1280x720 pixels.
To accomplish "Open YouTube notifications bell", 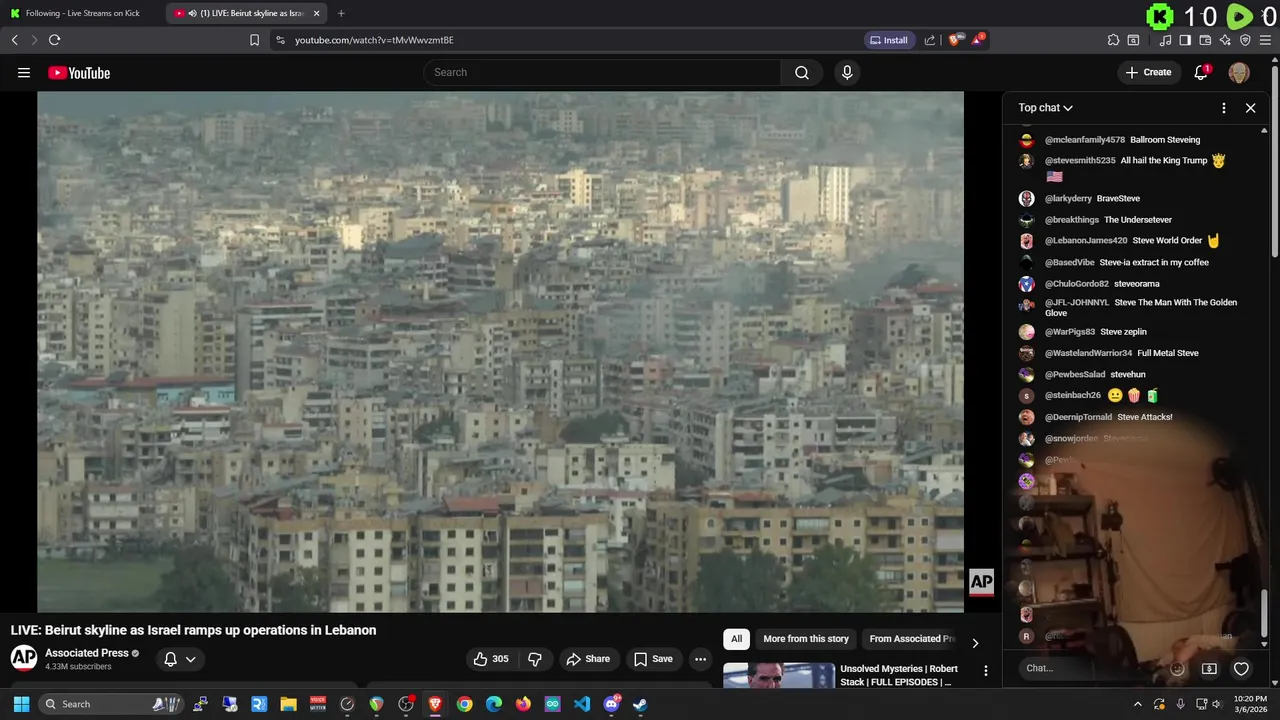I will [x=1201, y=72].
